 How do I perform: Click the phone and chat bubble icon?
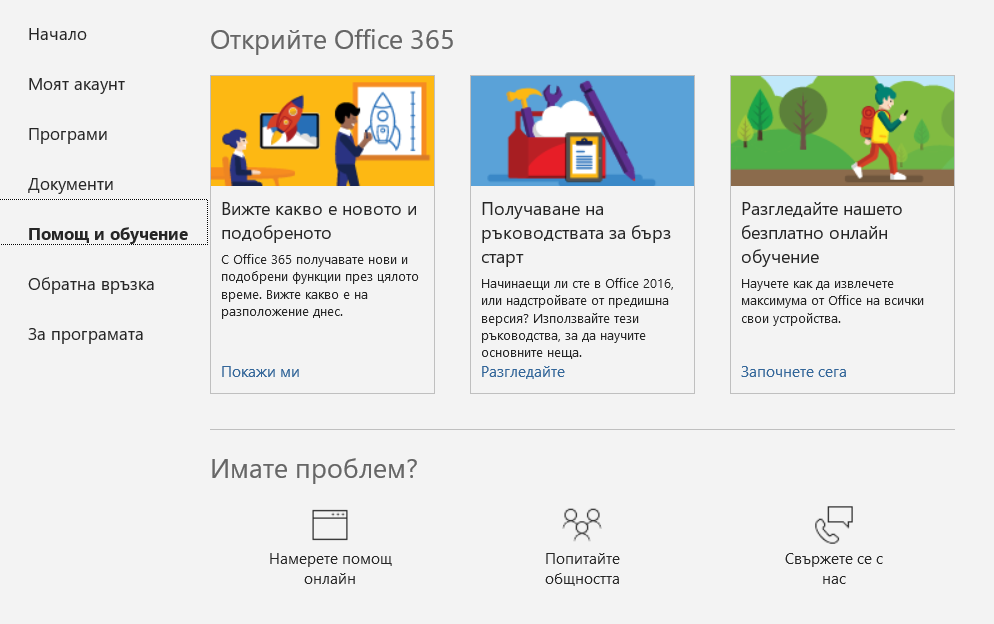(834, 524)
